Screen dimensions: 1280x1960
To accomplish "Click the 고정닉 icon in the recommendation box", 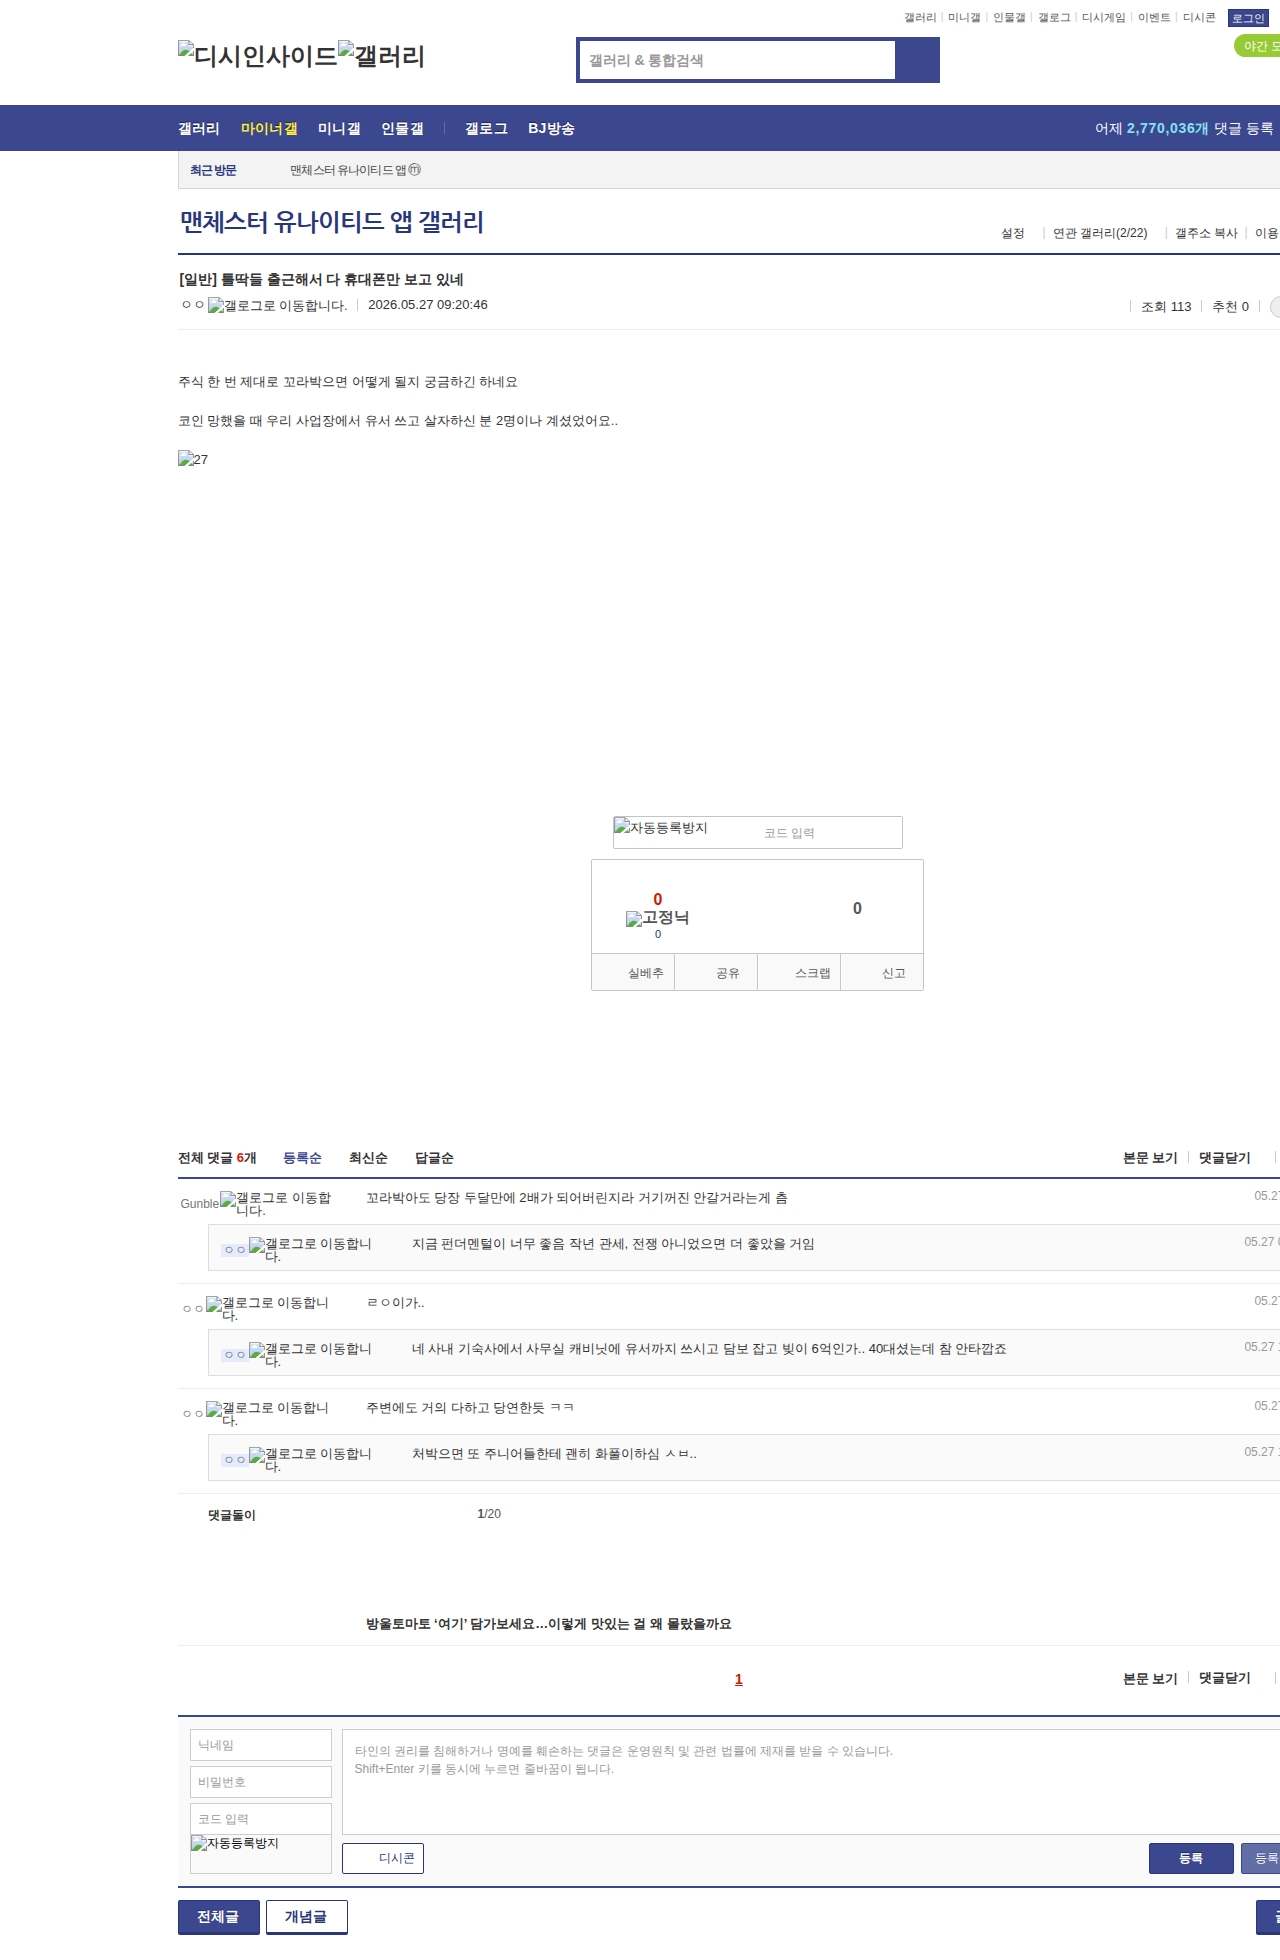I will click(657, 918).
